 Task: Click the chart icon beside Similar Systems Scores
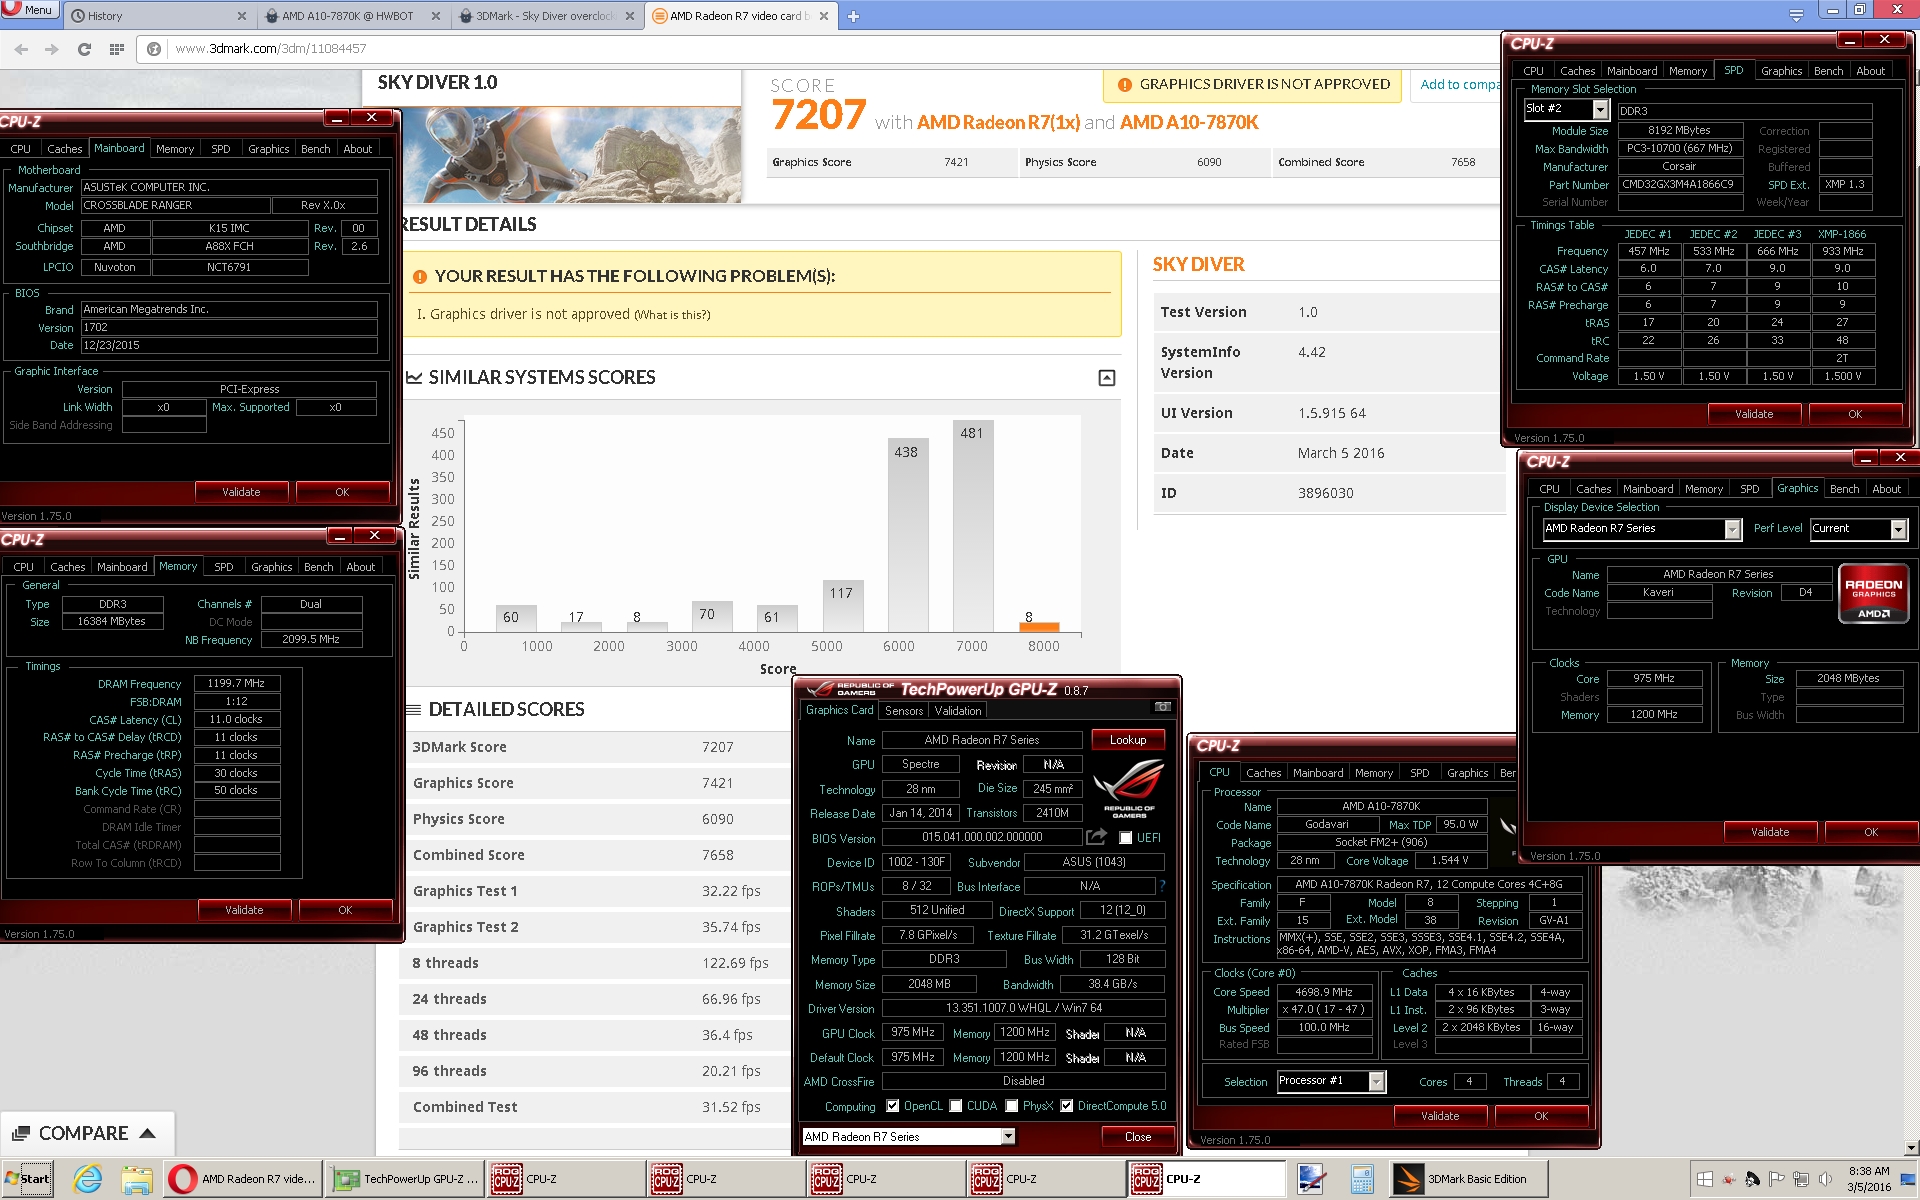click(414, 378)
